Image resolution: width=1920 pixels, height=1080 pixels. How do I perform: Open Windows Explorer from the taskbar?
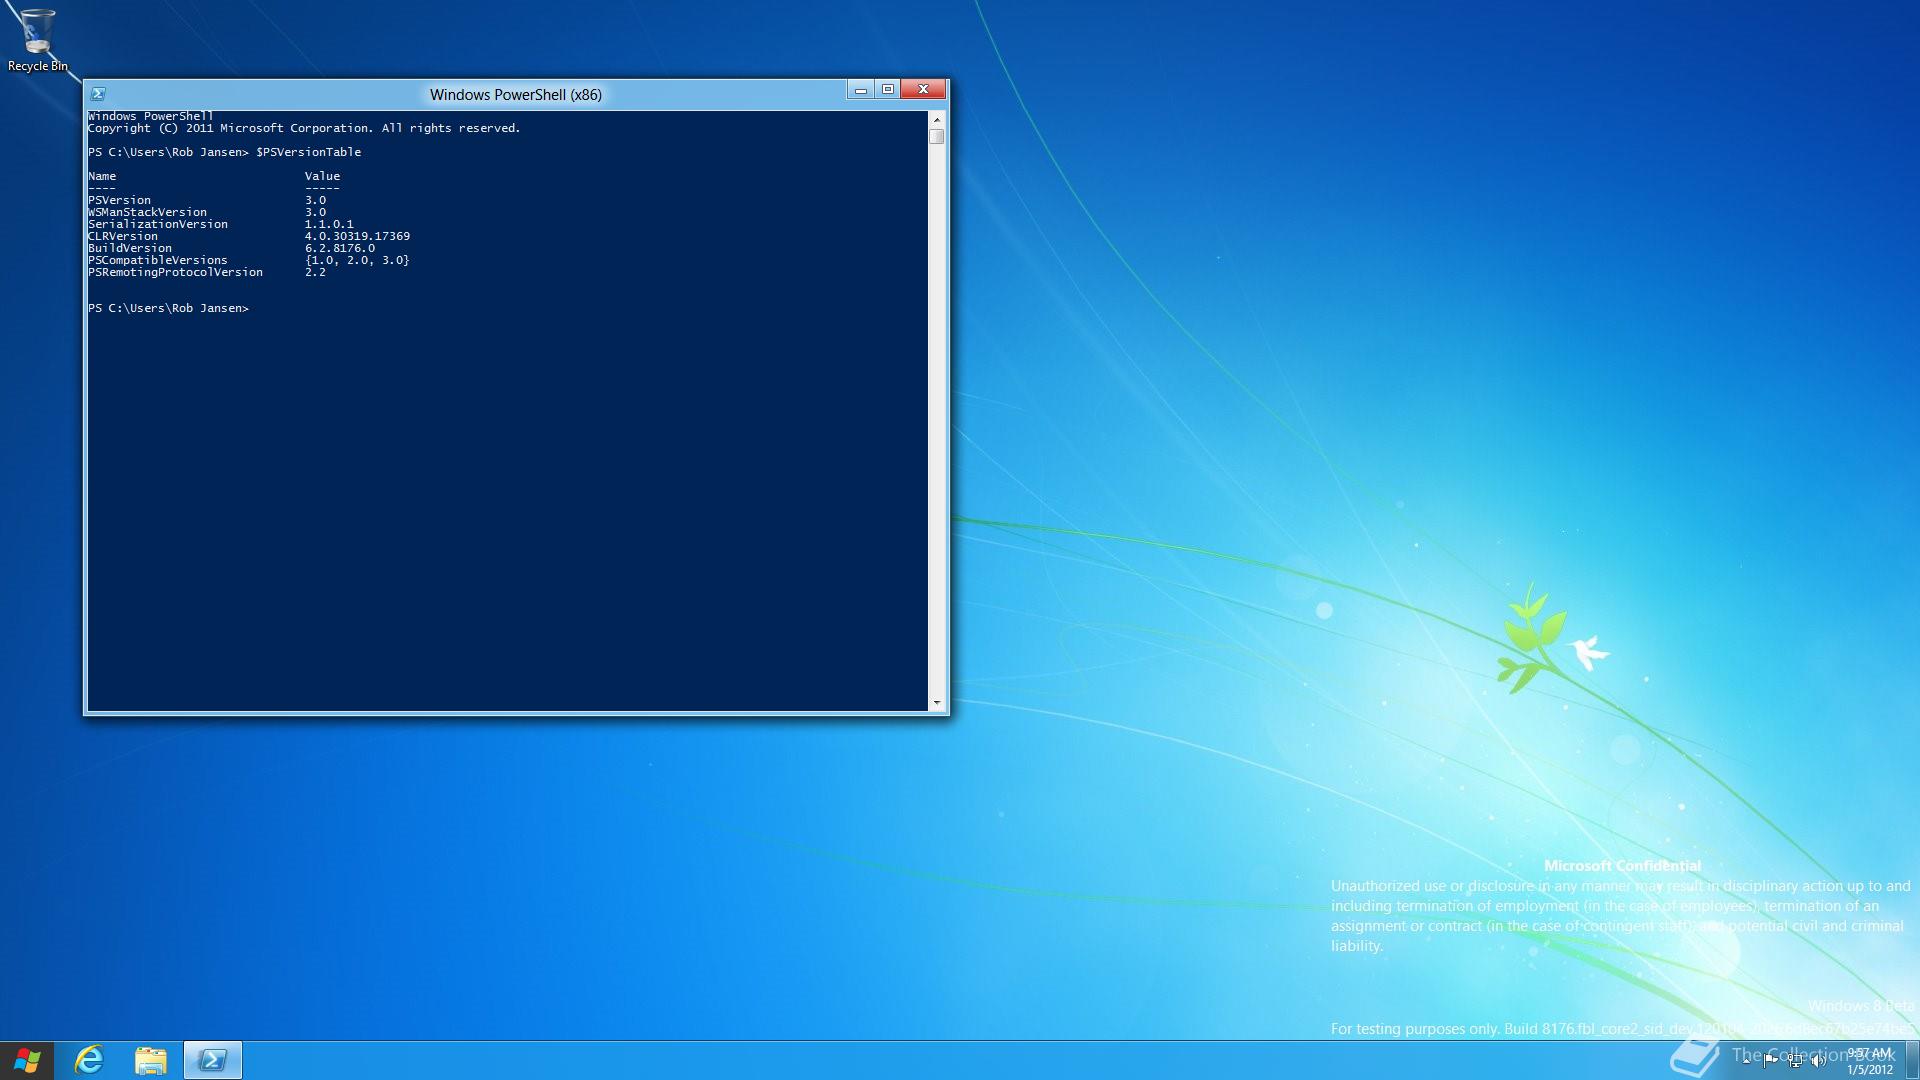tap(150, 1060)
